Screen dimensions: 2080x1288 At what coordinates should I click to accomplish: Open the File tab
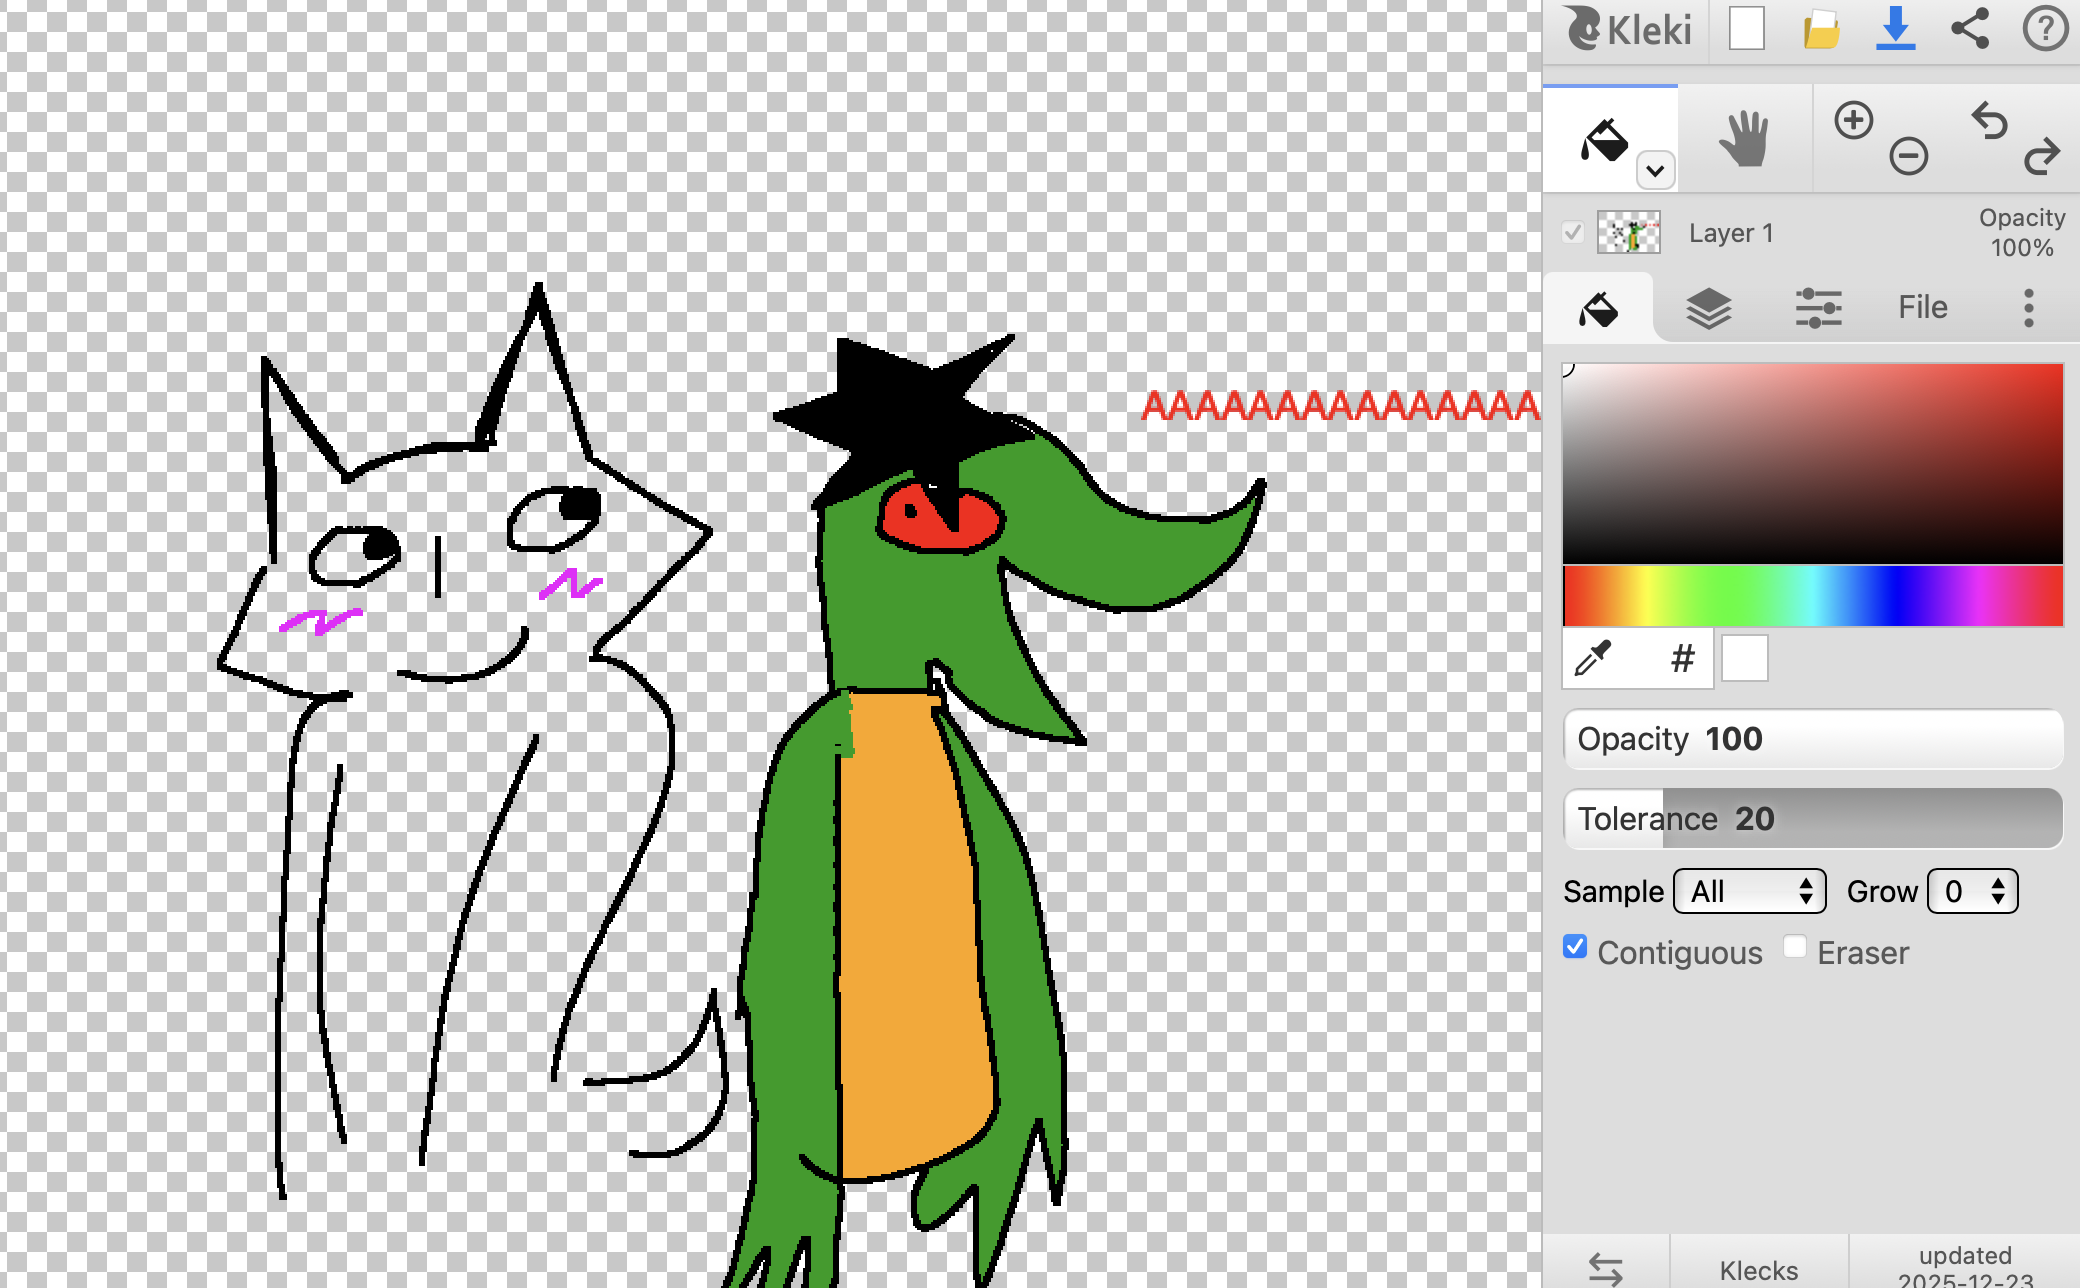[1922, 308]
